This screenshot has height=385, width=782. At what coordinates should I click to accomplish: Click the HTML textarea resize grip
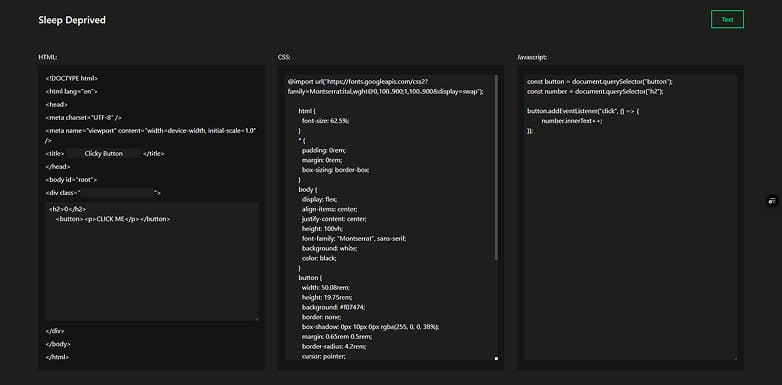(257, 318)
